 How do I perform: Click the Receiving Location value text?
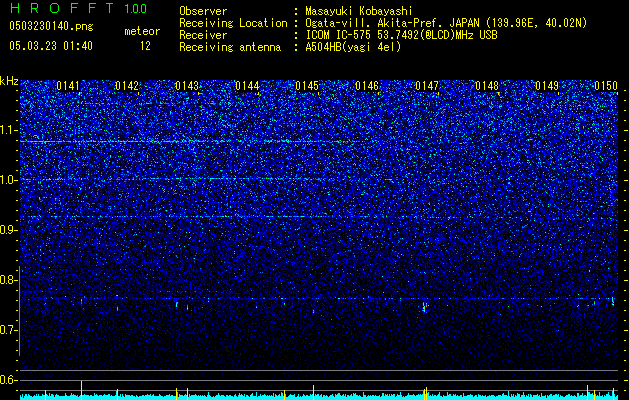click(446, 23)
